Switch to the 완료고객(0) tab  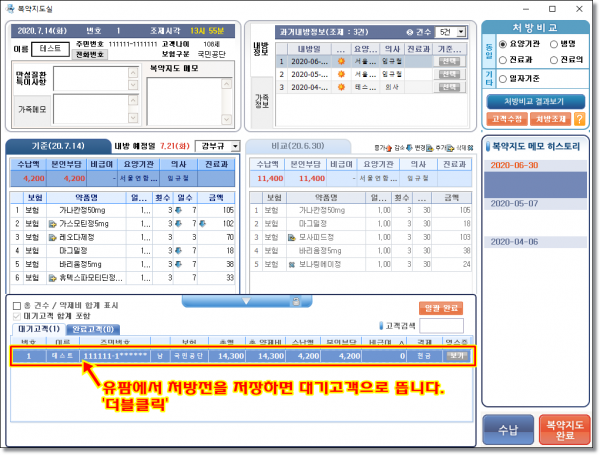pyautogui.click(x=91, y=329)
